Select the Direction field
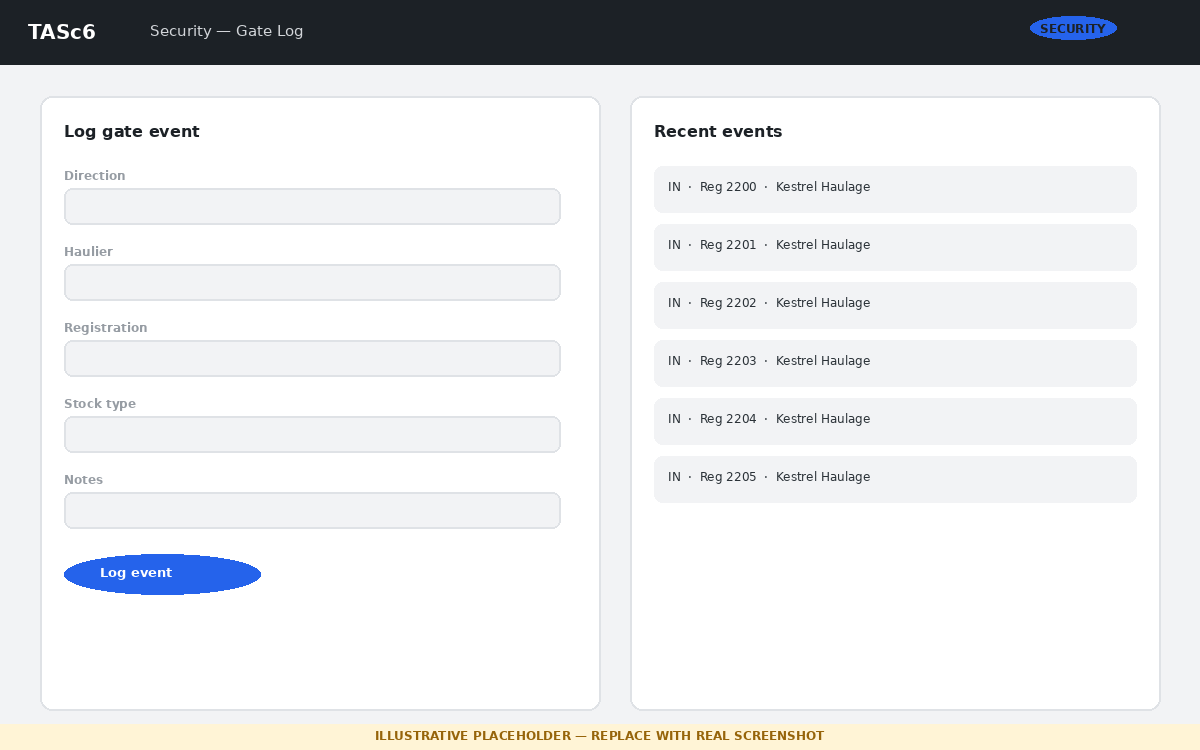Screen dimensions: 1200x750 pyautogui.click(x=312, y=207)
